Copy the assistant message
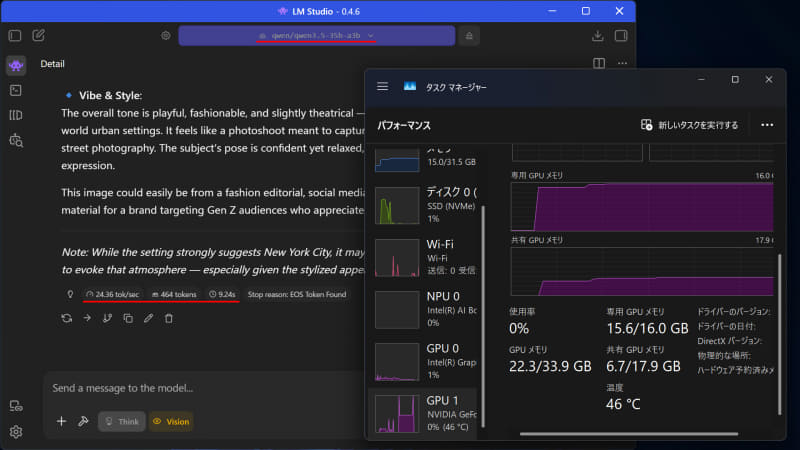The width and height of the screenshot is (800, 450). pyautogui.click(x=128, y=318)
